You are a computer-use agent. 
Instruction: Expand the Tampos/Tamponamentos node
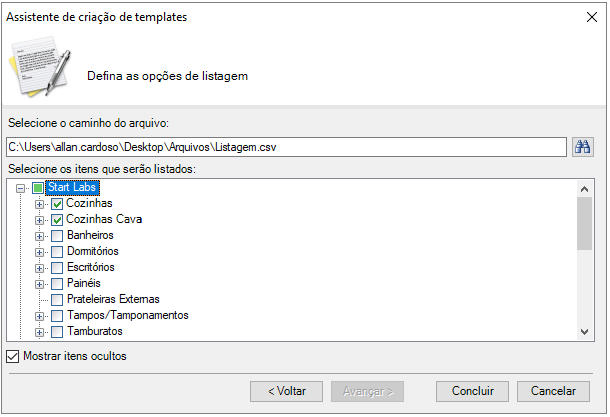tap(39, 316)
